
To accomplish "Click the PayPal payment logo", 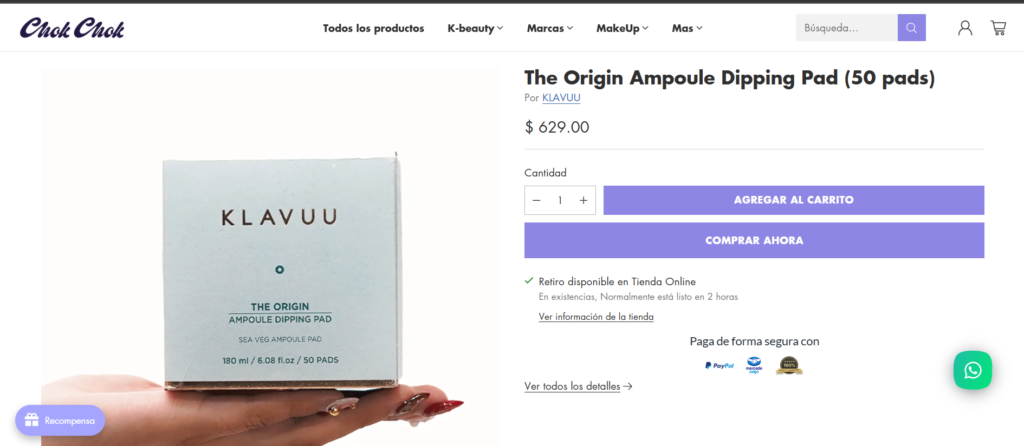I will coord(719,366).
